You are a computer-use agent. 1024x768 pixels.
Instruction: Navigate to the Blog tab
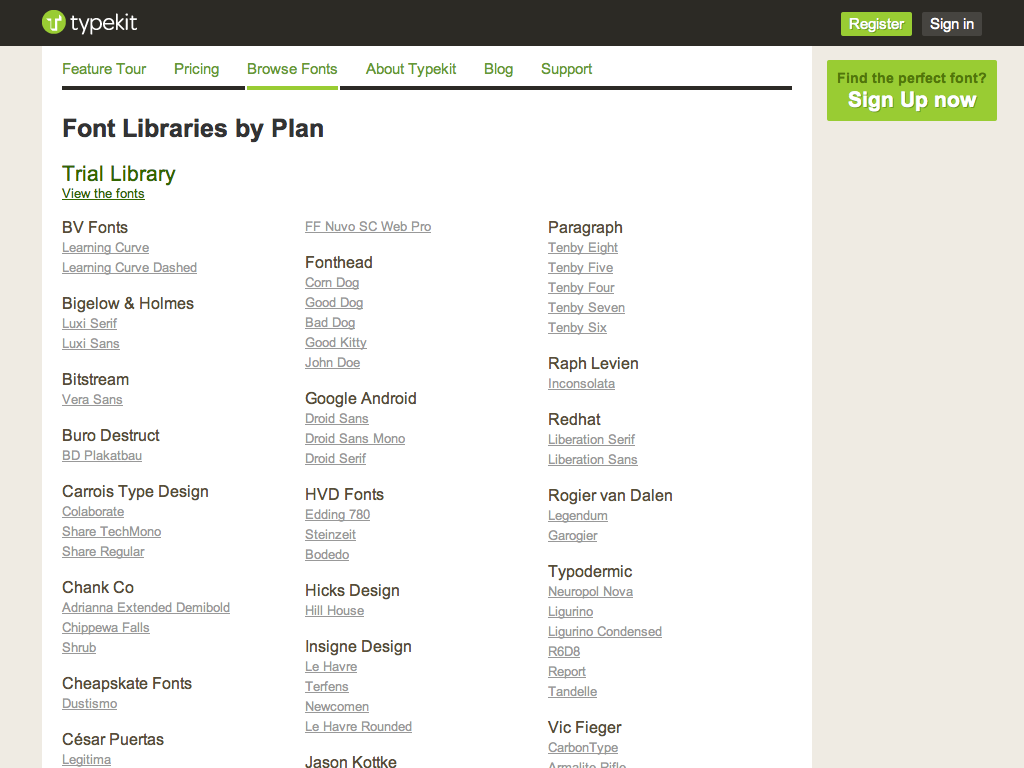point(498,69)
